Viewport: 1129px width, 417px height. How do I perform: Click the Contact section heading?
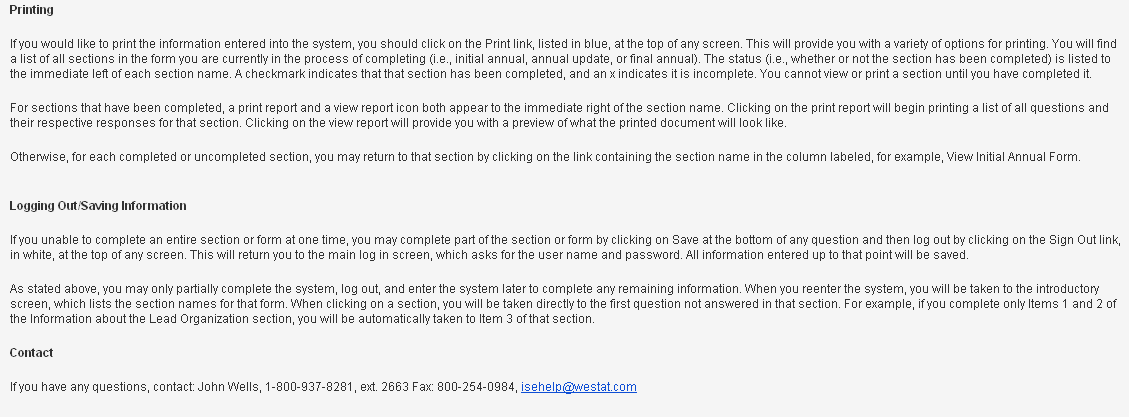point(31,353)
